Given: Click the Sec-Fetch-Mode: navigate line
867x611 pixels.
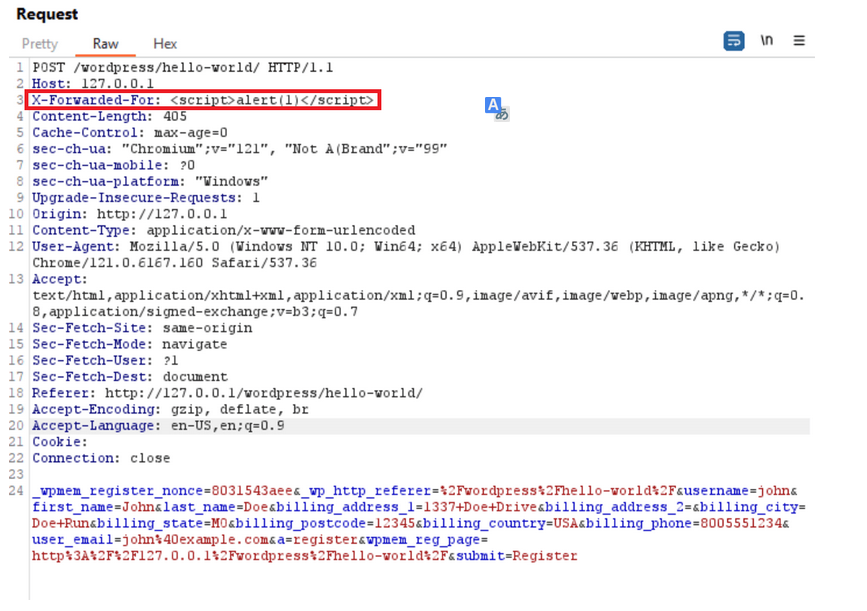Looking at the screenshot, I should point(129,344).
